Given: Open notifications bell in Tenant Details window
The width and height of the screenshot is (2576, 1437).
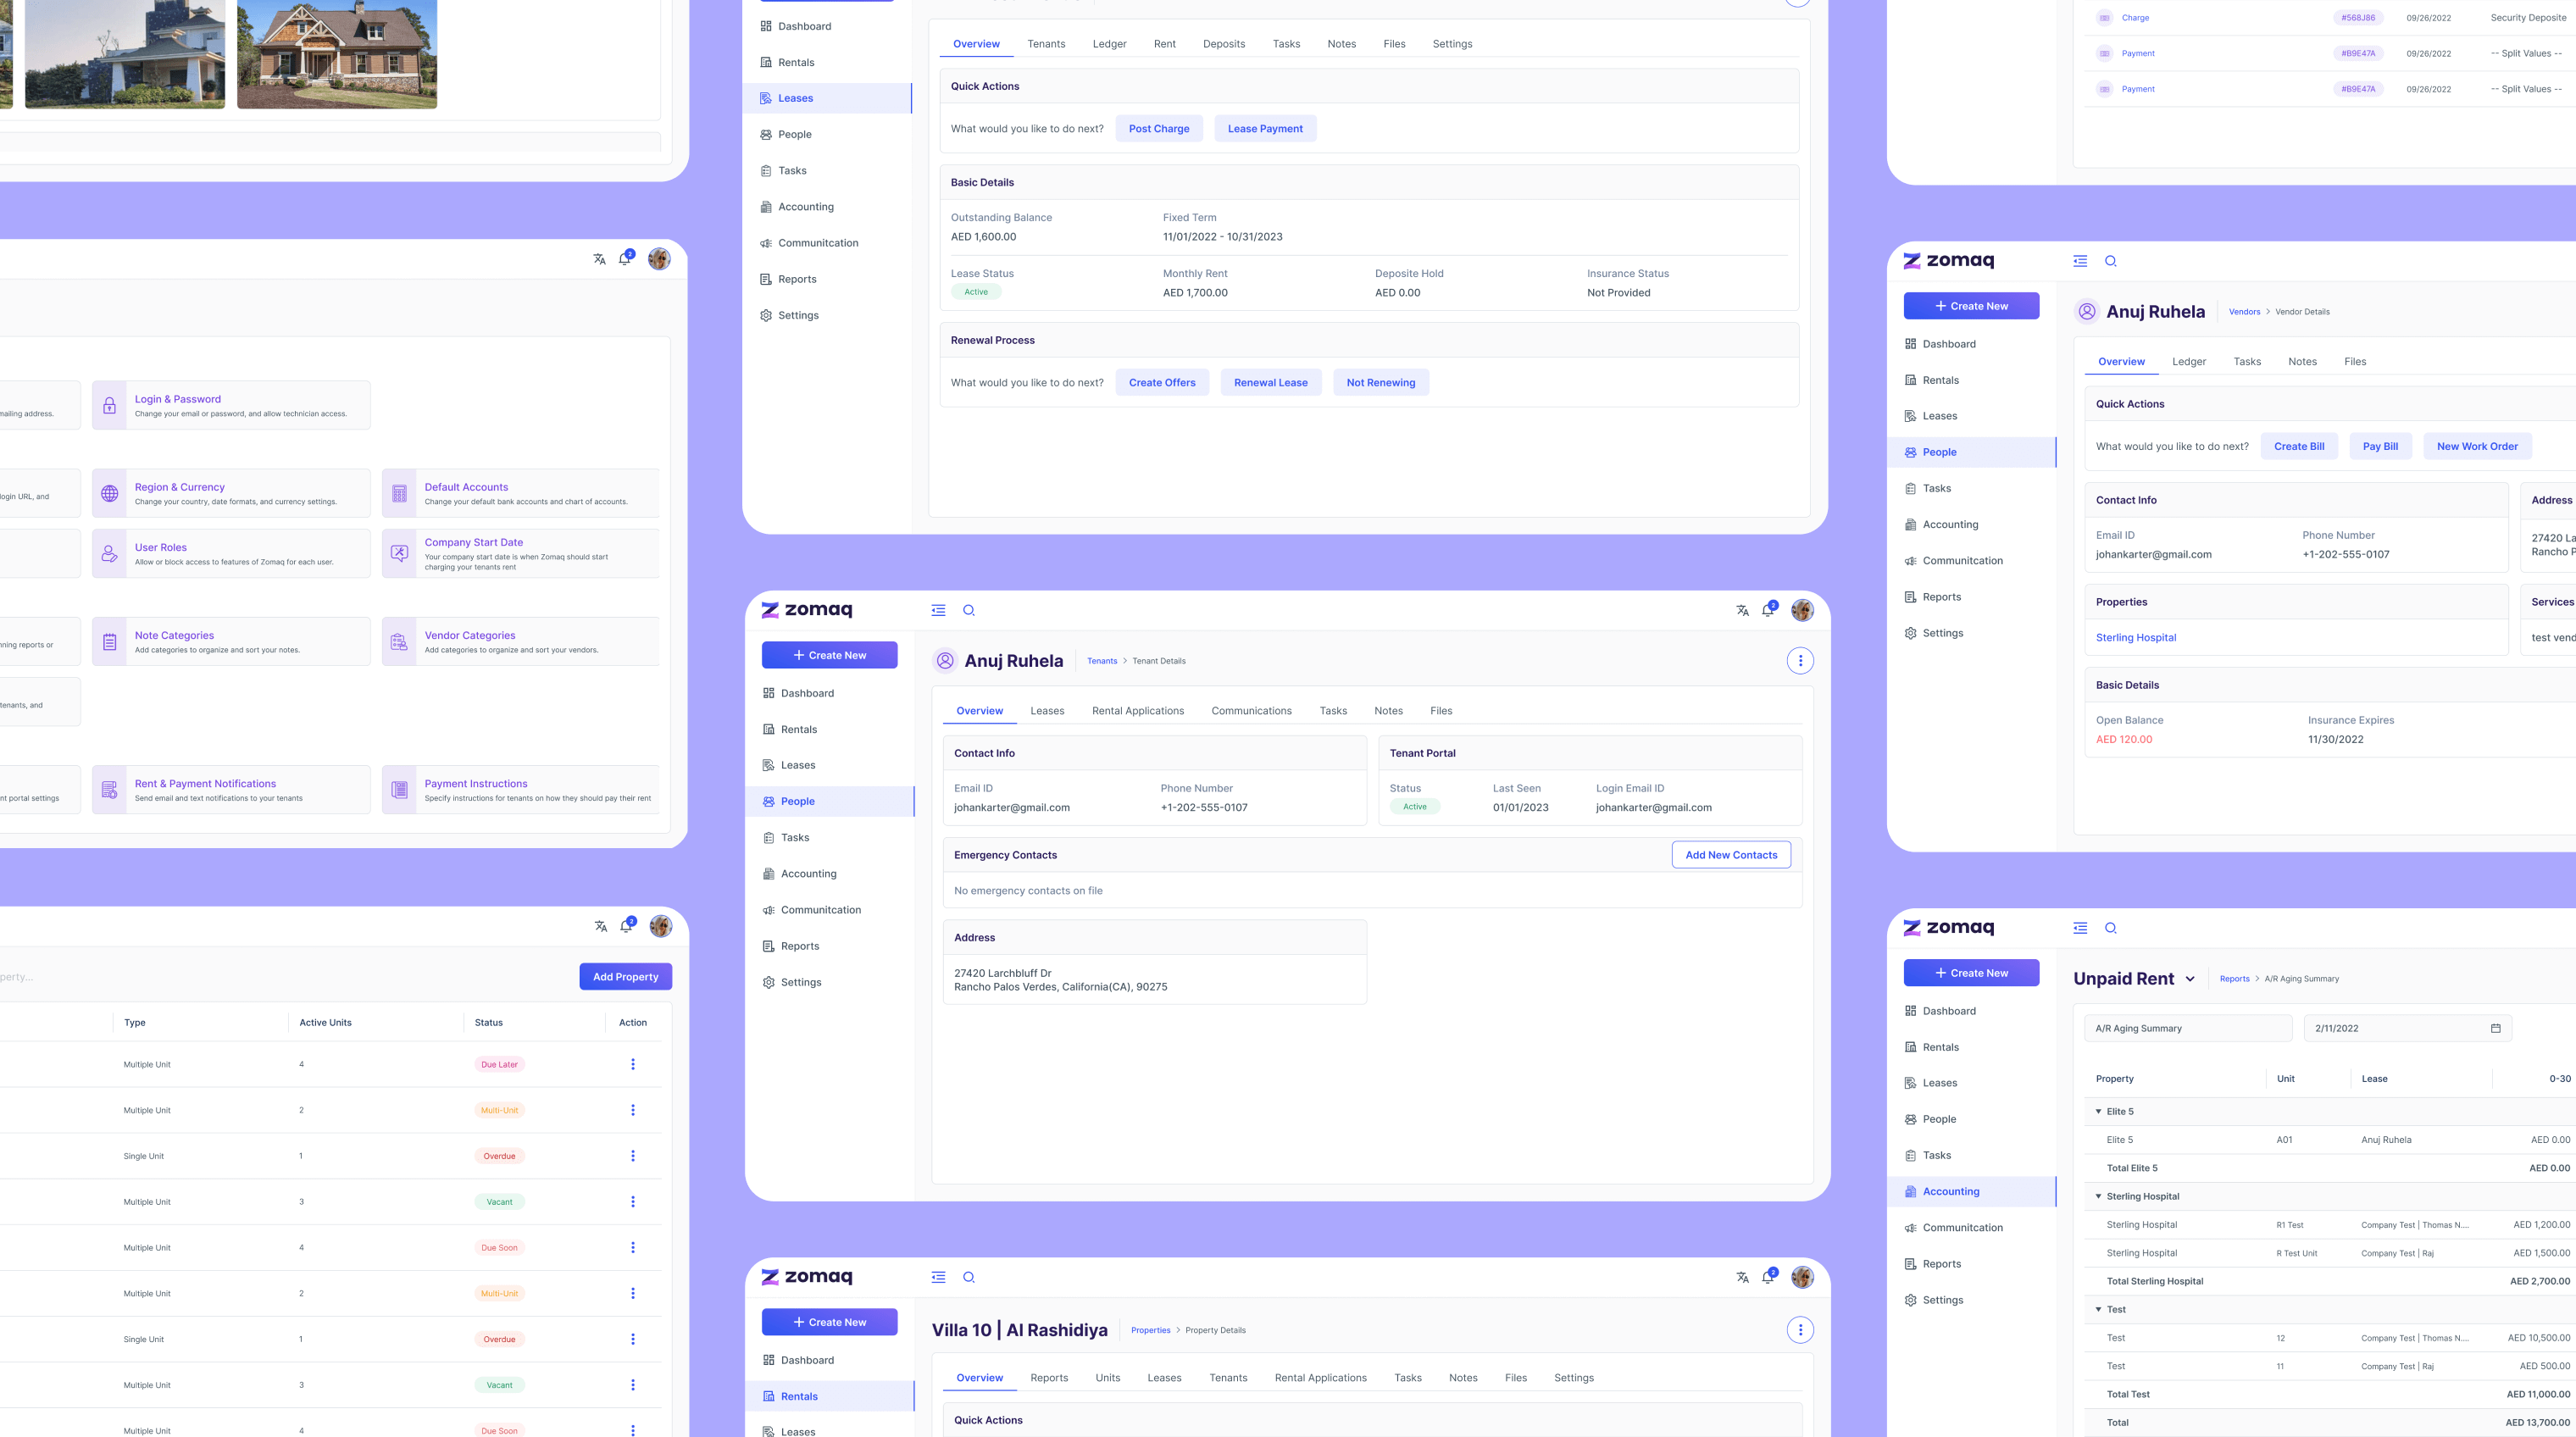Looking at the screenshot, I should coord(1768,609).
